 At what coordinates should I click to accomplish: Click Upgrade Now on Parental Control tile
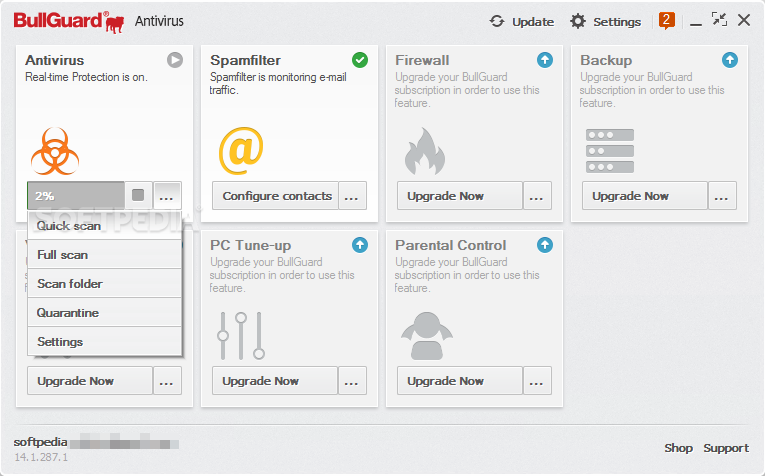coord(460,380)
